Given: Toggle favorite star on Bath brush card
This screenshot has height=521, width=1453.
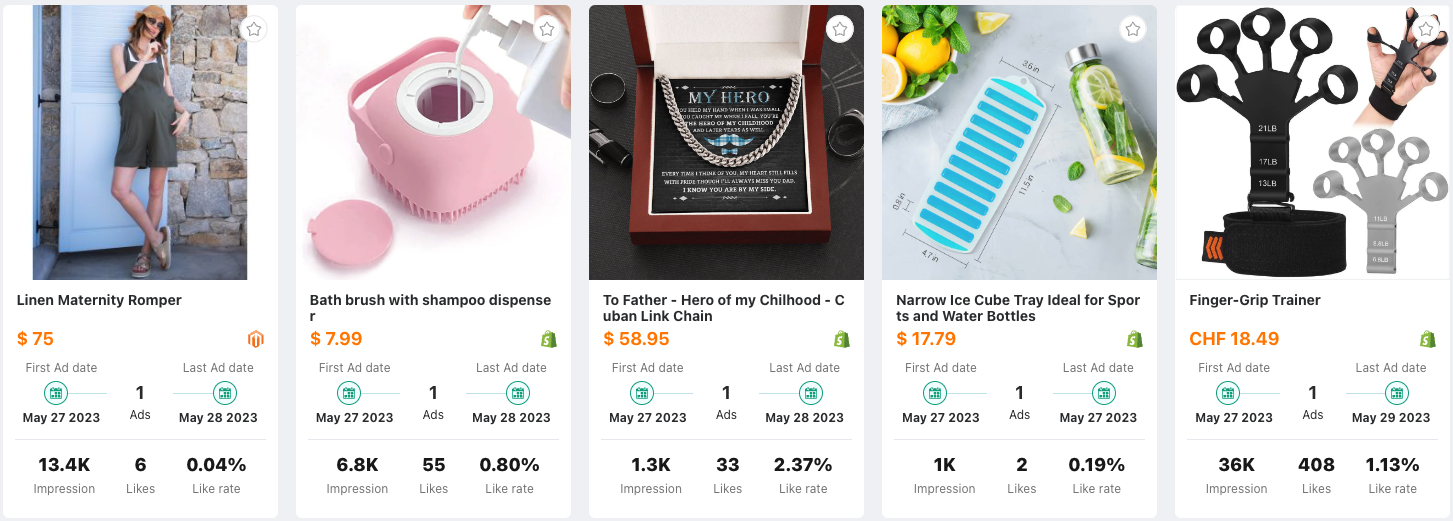Looking at the screenshot, I should pyautogui.click(x=547, y=30).
